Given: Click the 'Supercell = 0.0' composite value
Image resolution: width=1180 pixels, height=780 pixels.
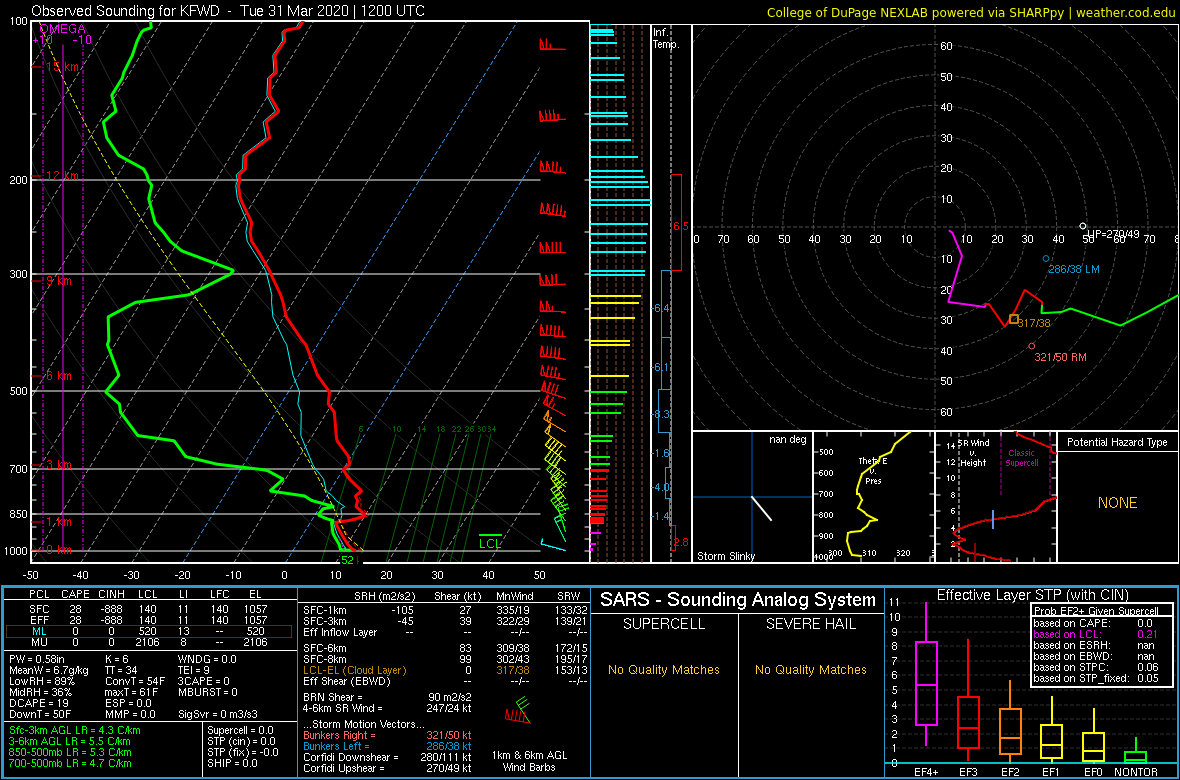Looking at the screenshot, I should [241, 730].
